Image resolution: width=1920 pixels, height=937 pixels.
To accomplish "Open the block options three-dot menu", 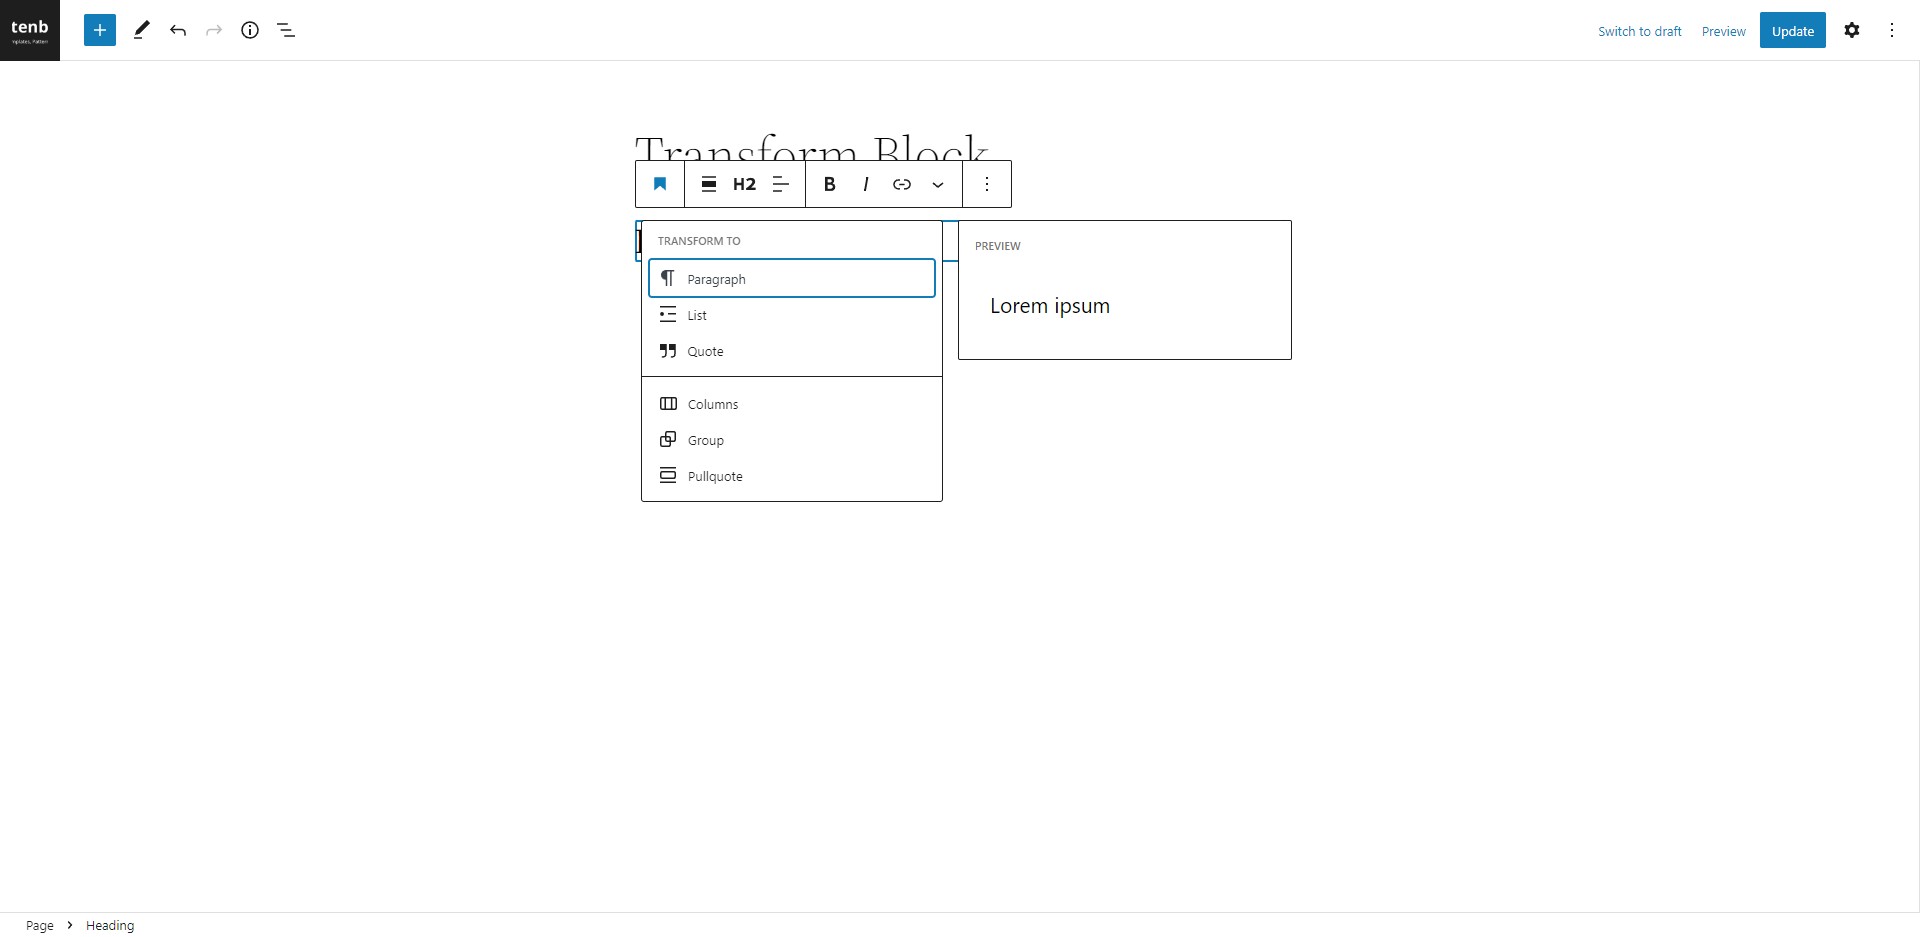I will [987, 184].
